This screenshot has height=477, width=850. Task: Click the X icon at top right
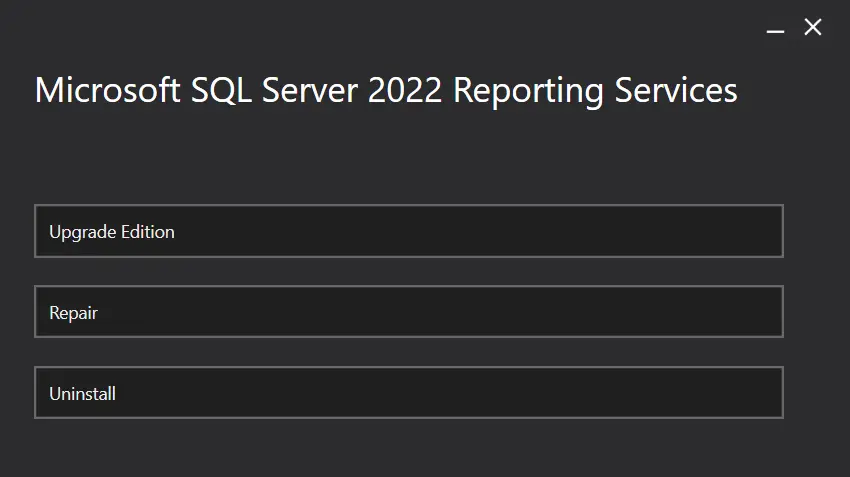pyautogui.click(x=813, y=27)
